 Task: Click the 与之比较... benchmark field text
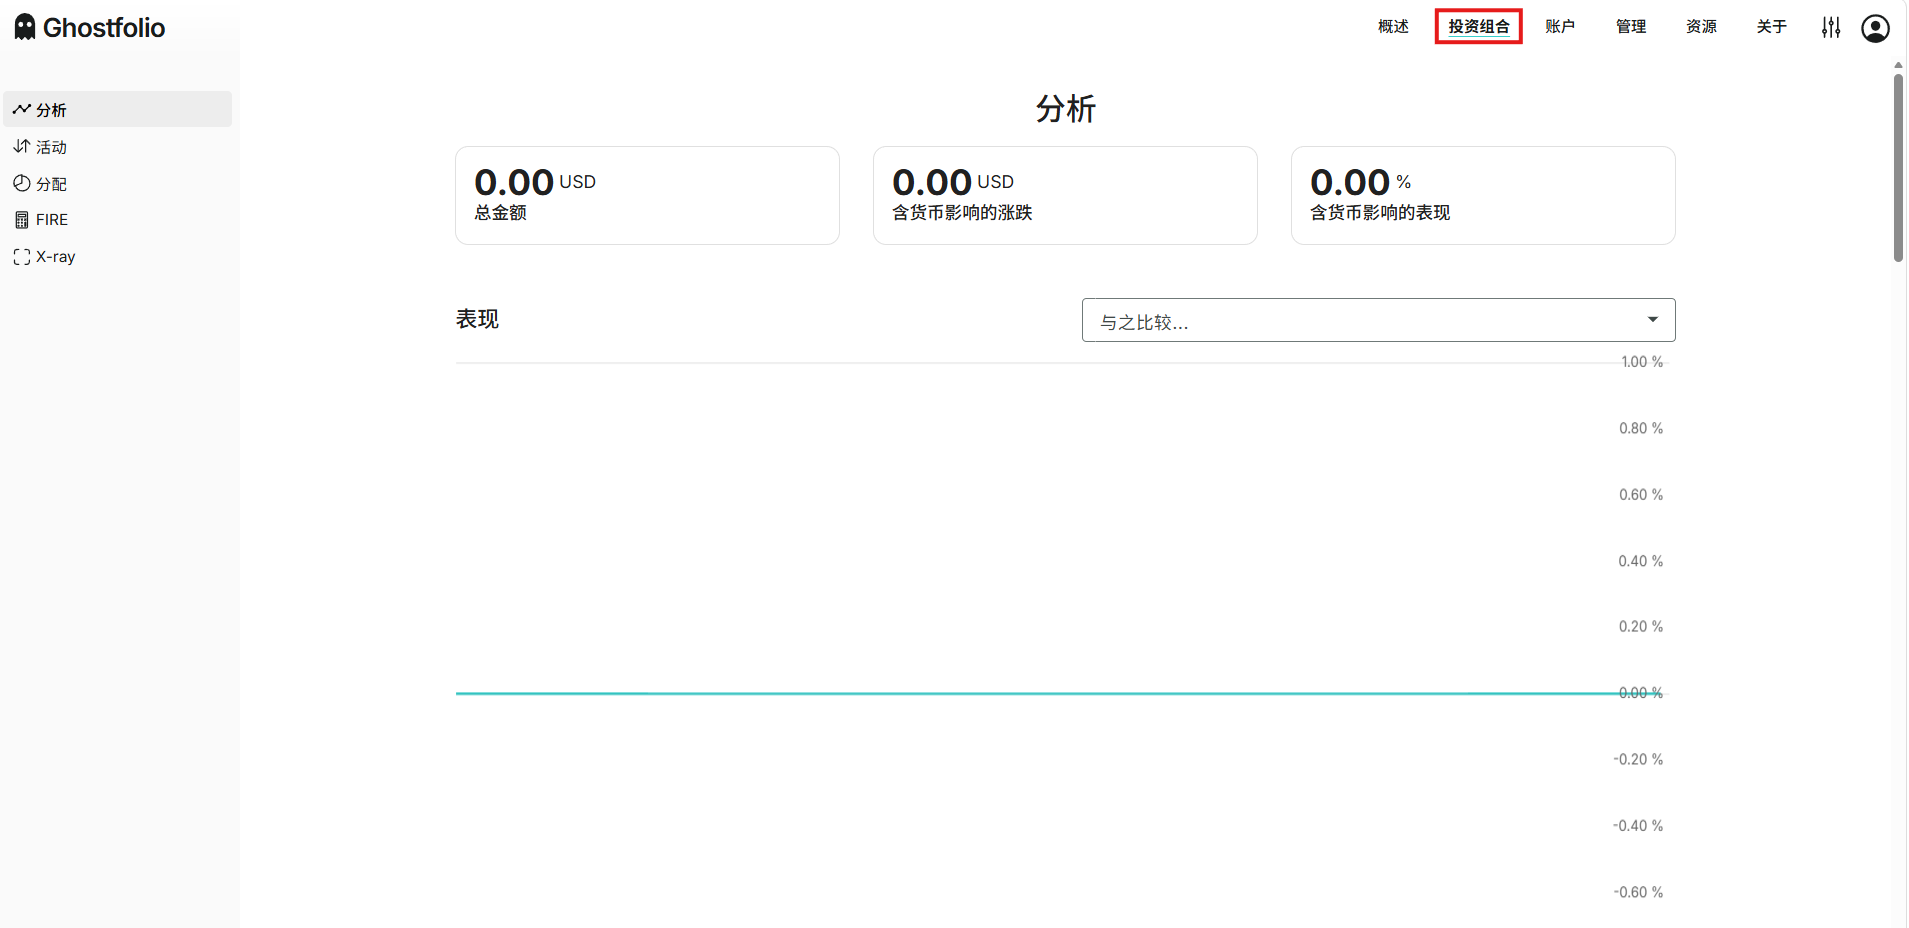coord(1144,322)
